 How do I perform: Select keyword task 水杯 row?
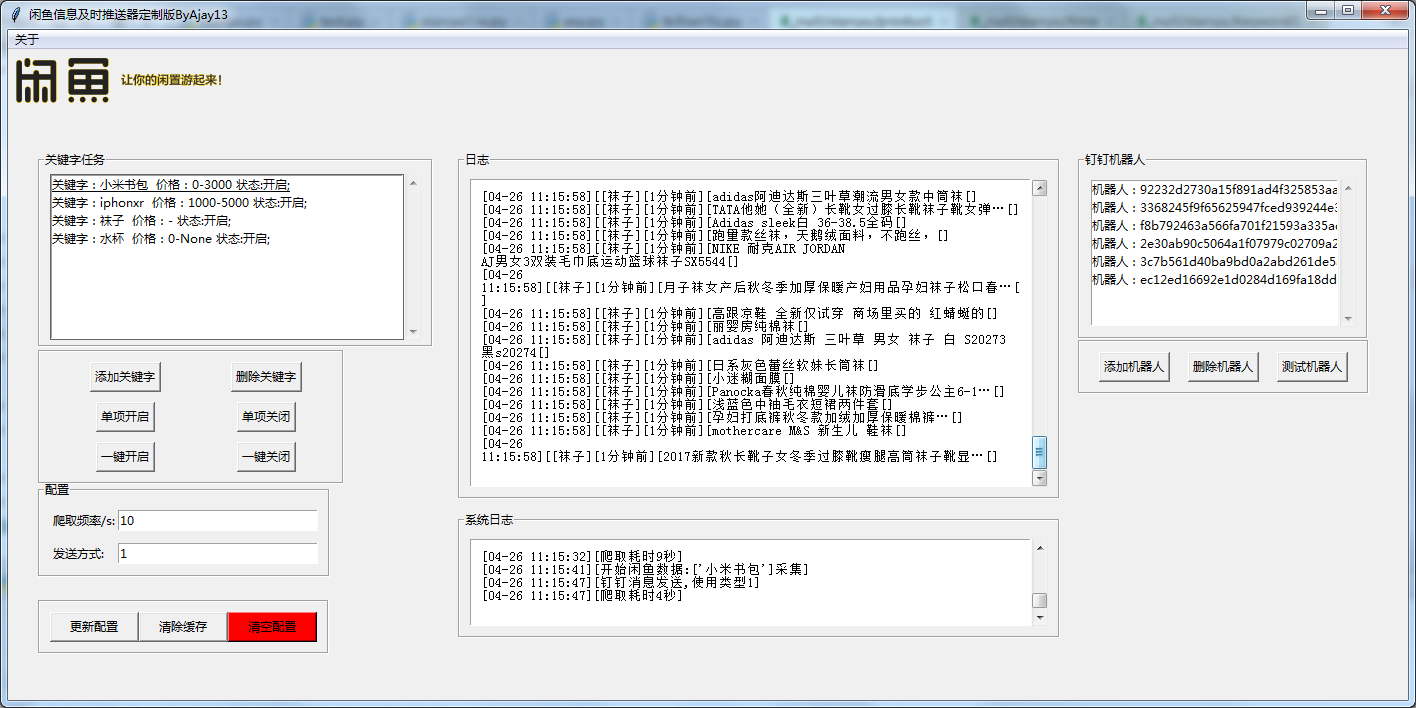[x=227, y=239]
